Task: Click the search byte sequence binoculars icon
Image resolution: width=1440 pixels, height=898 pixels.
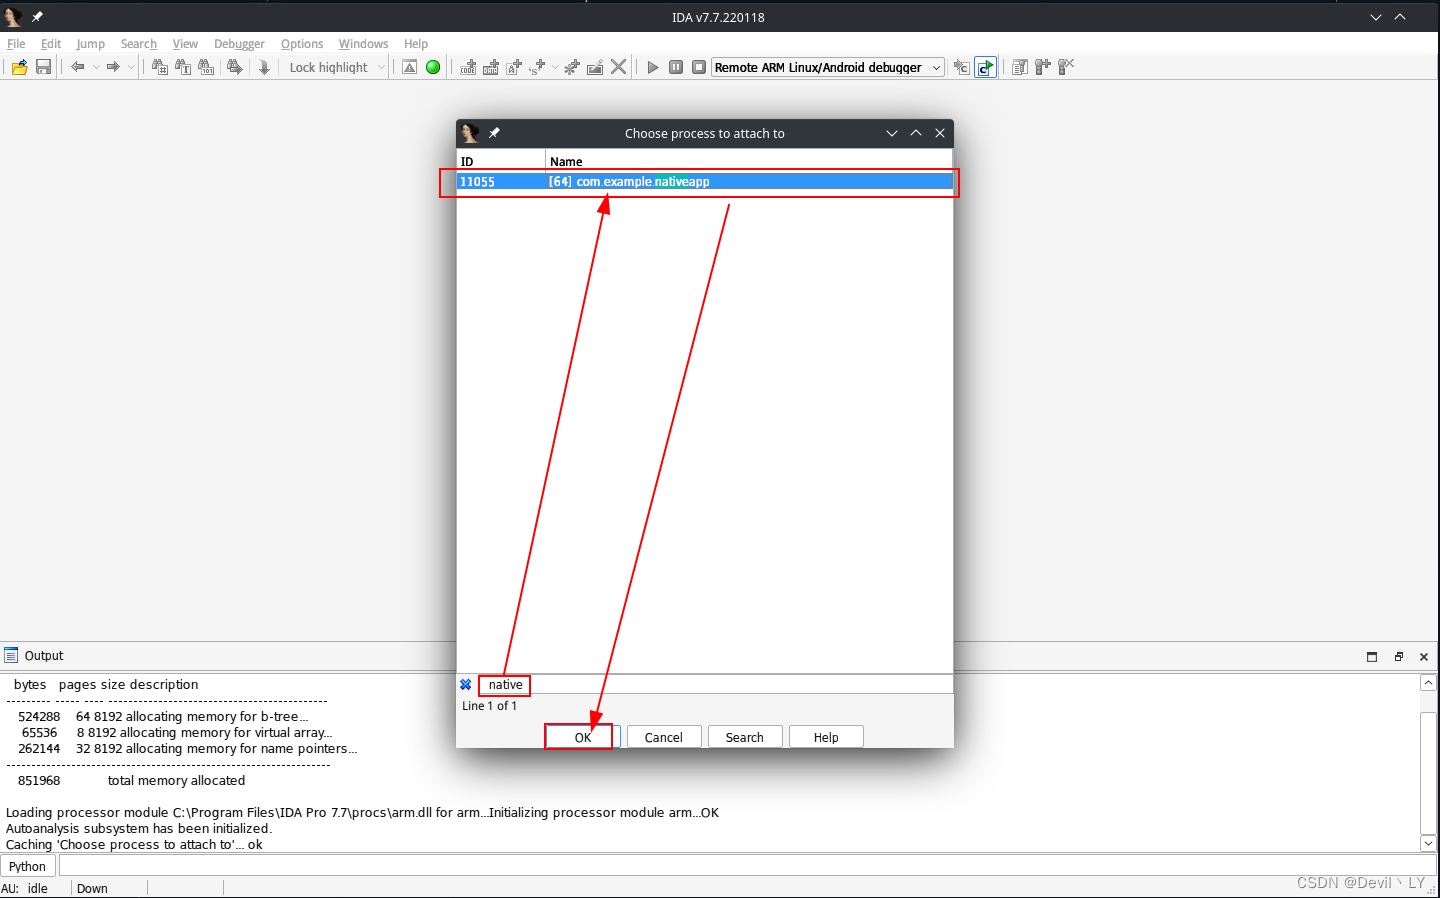Action: [x=206, y=67]
